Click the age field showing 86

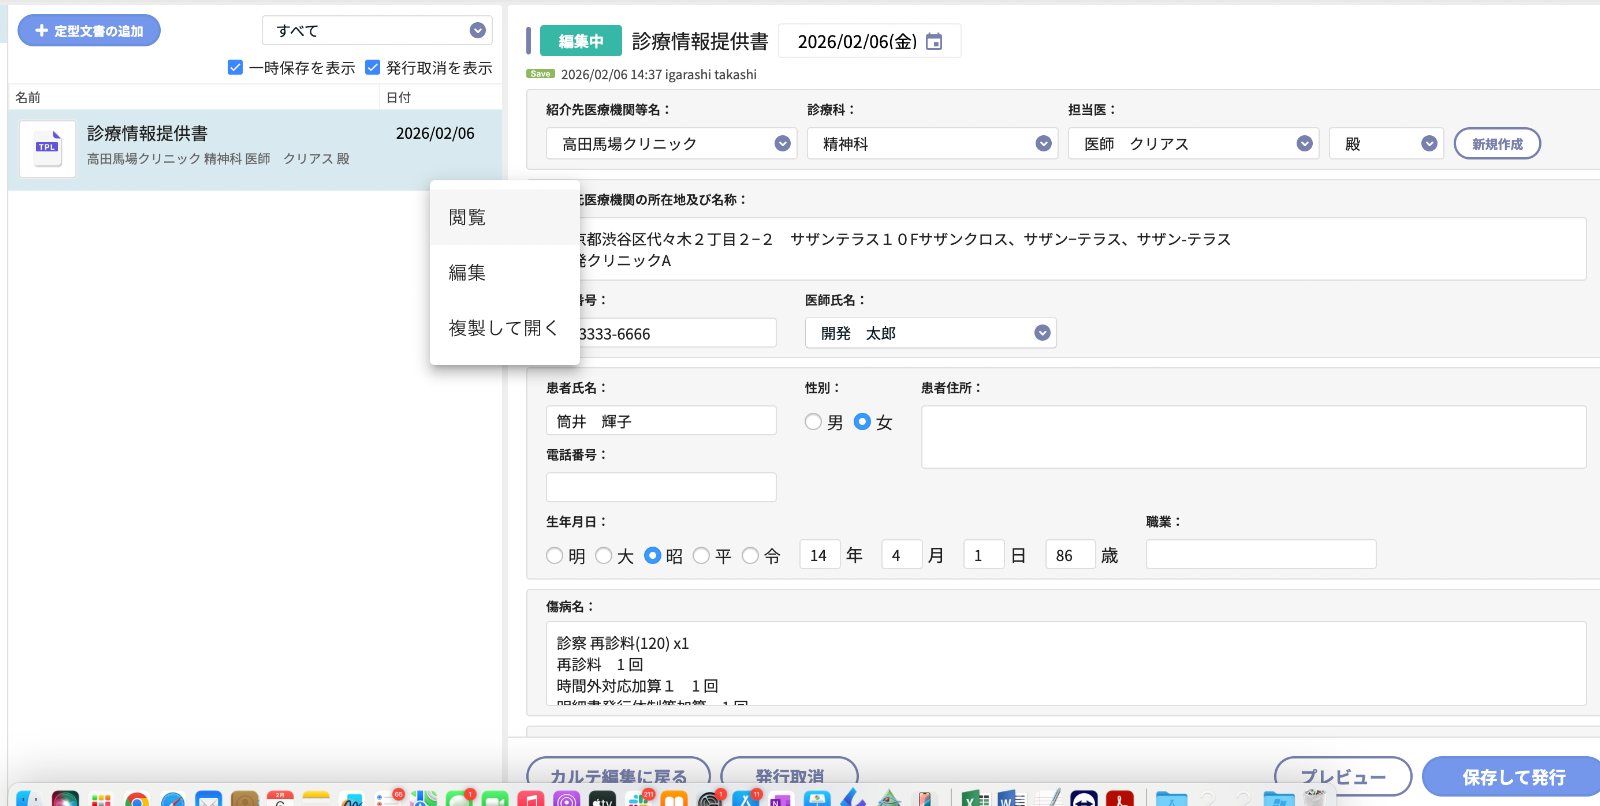coord(1070,555)
